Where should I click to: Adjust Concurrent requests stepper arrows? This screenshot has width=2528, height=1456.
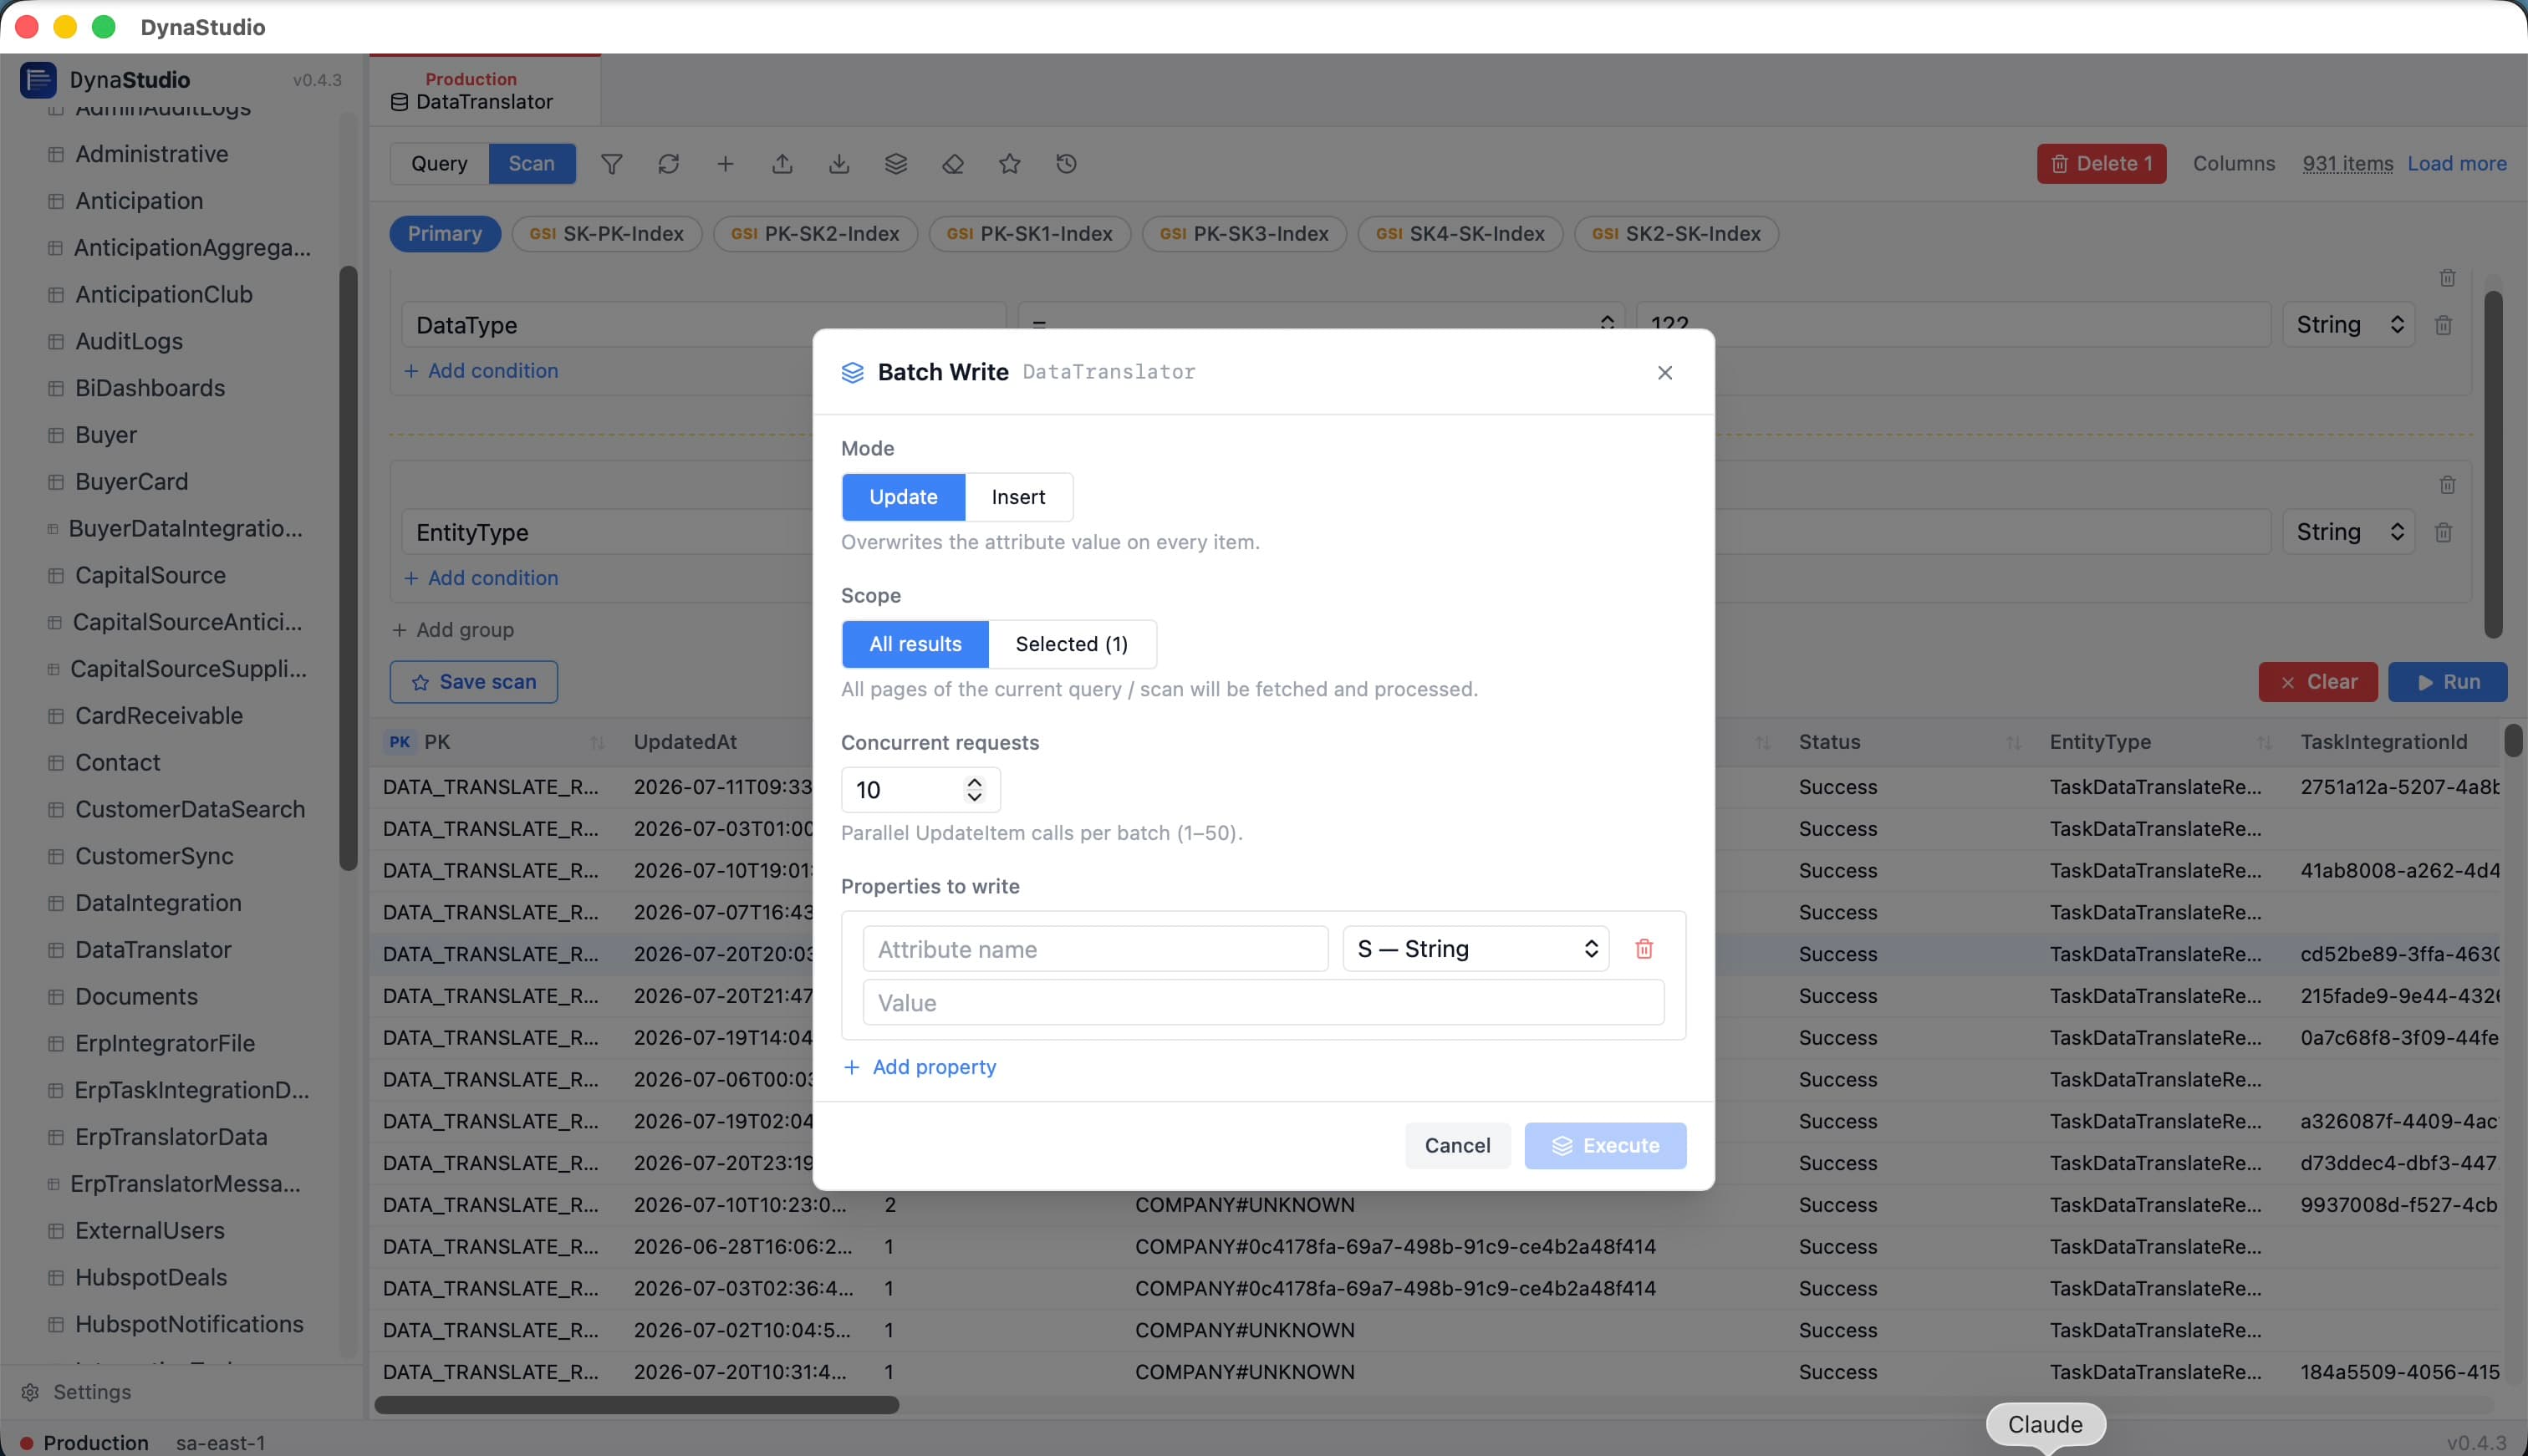(974, 790)
